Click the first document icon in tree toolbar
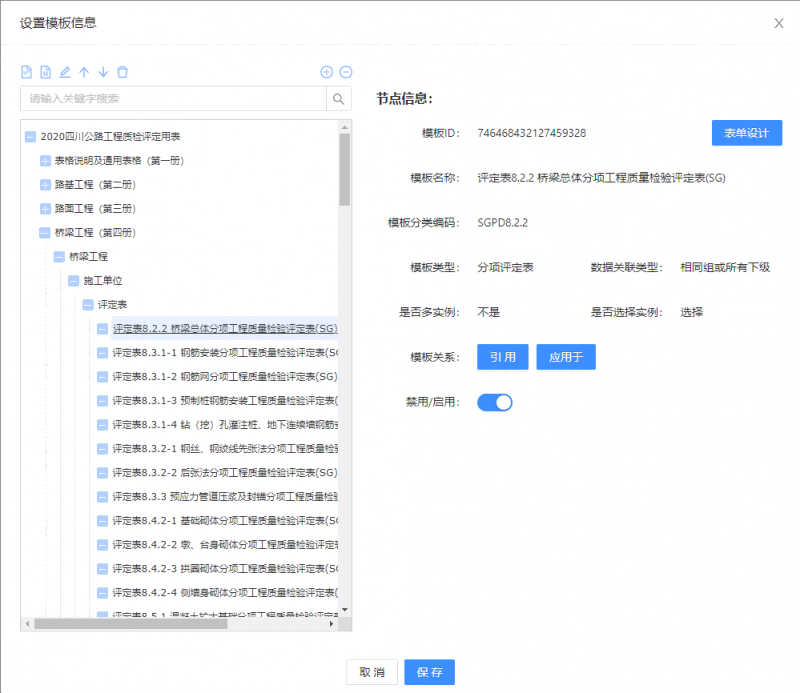 click(x=27, y=72)
